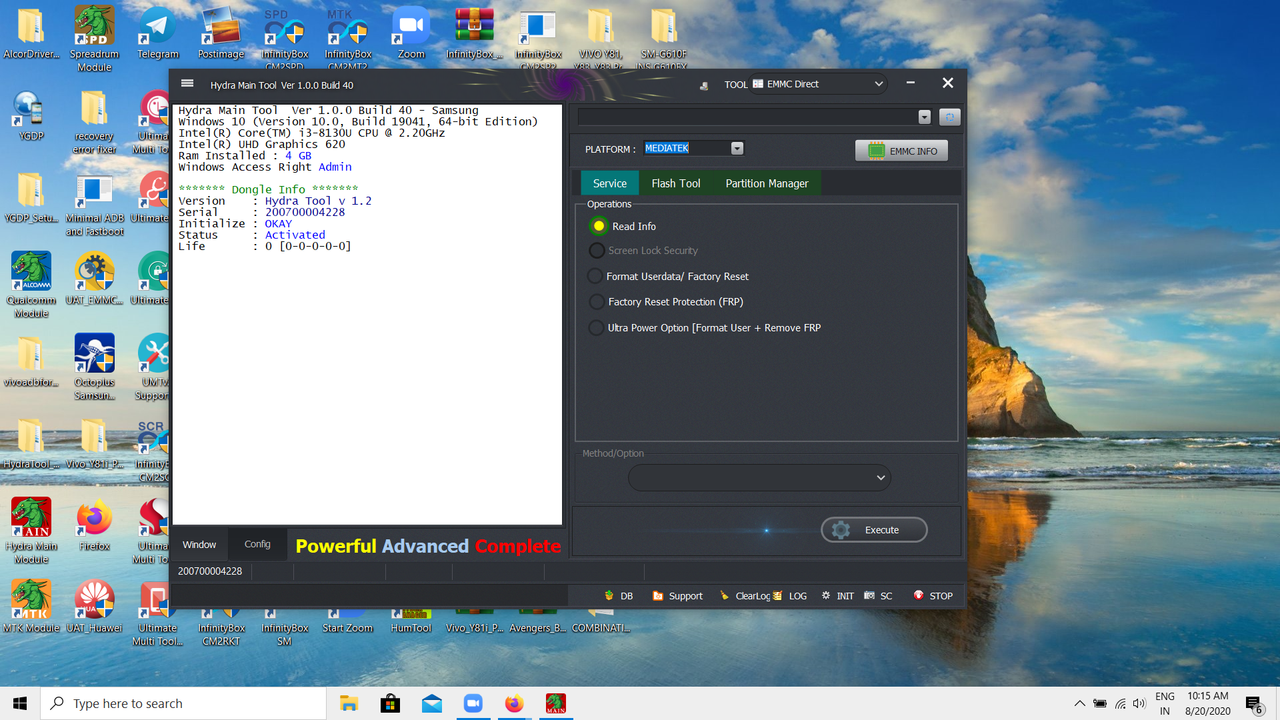Screen dimensions: 1280x720
Task: Click the taskbar search box
Action: tap(183, 703)
